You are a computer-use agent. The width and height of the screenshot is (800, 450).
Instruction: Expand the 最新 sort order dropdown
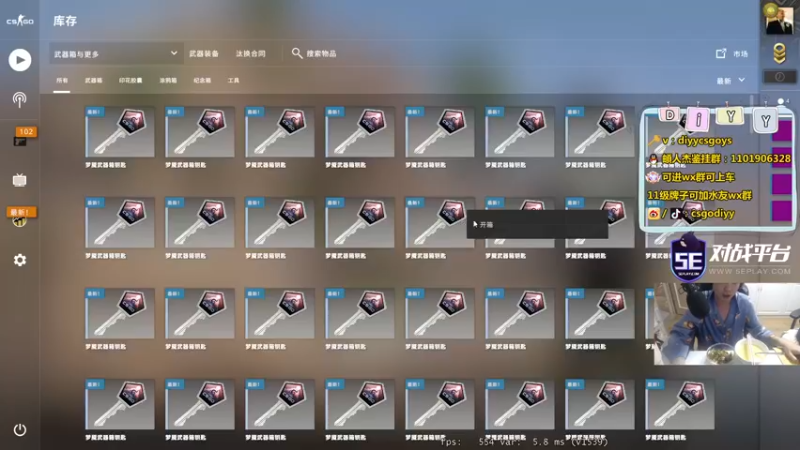pos(731,81)
